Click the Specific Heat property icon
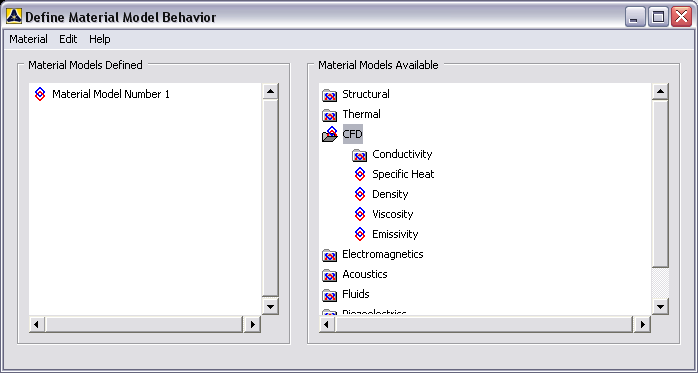This screenshot has width=698, height=373. point(360,174)
